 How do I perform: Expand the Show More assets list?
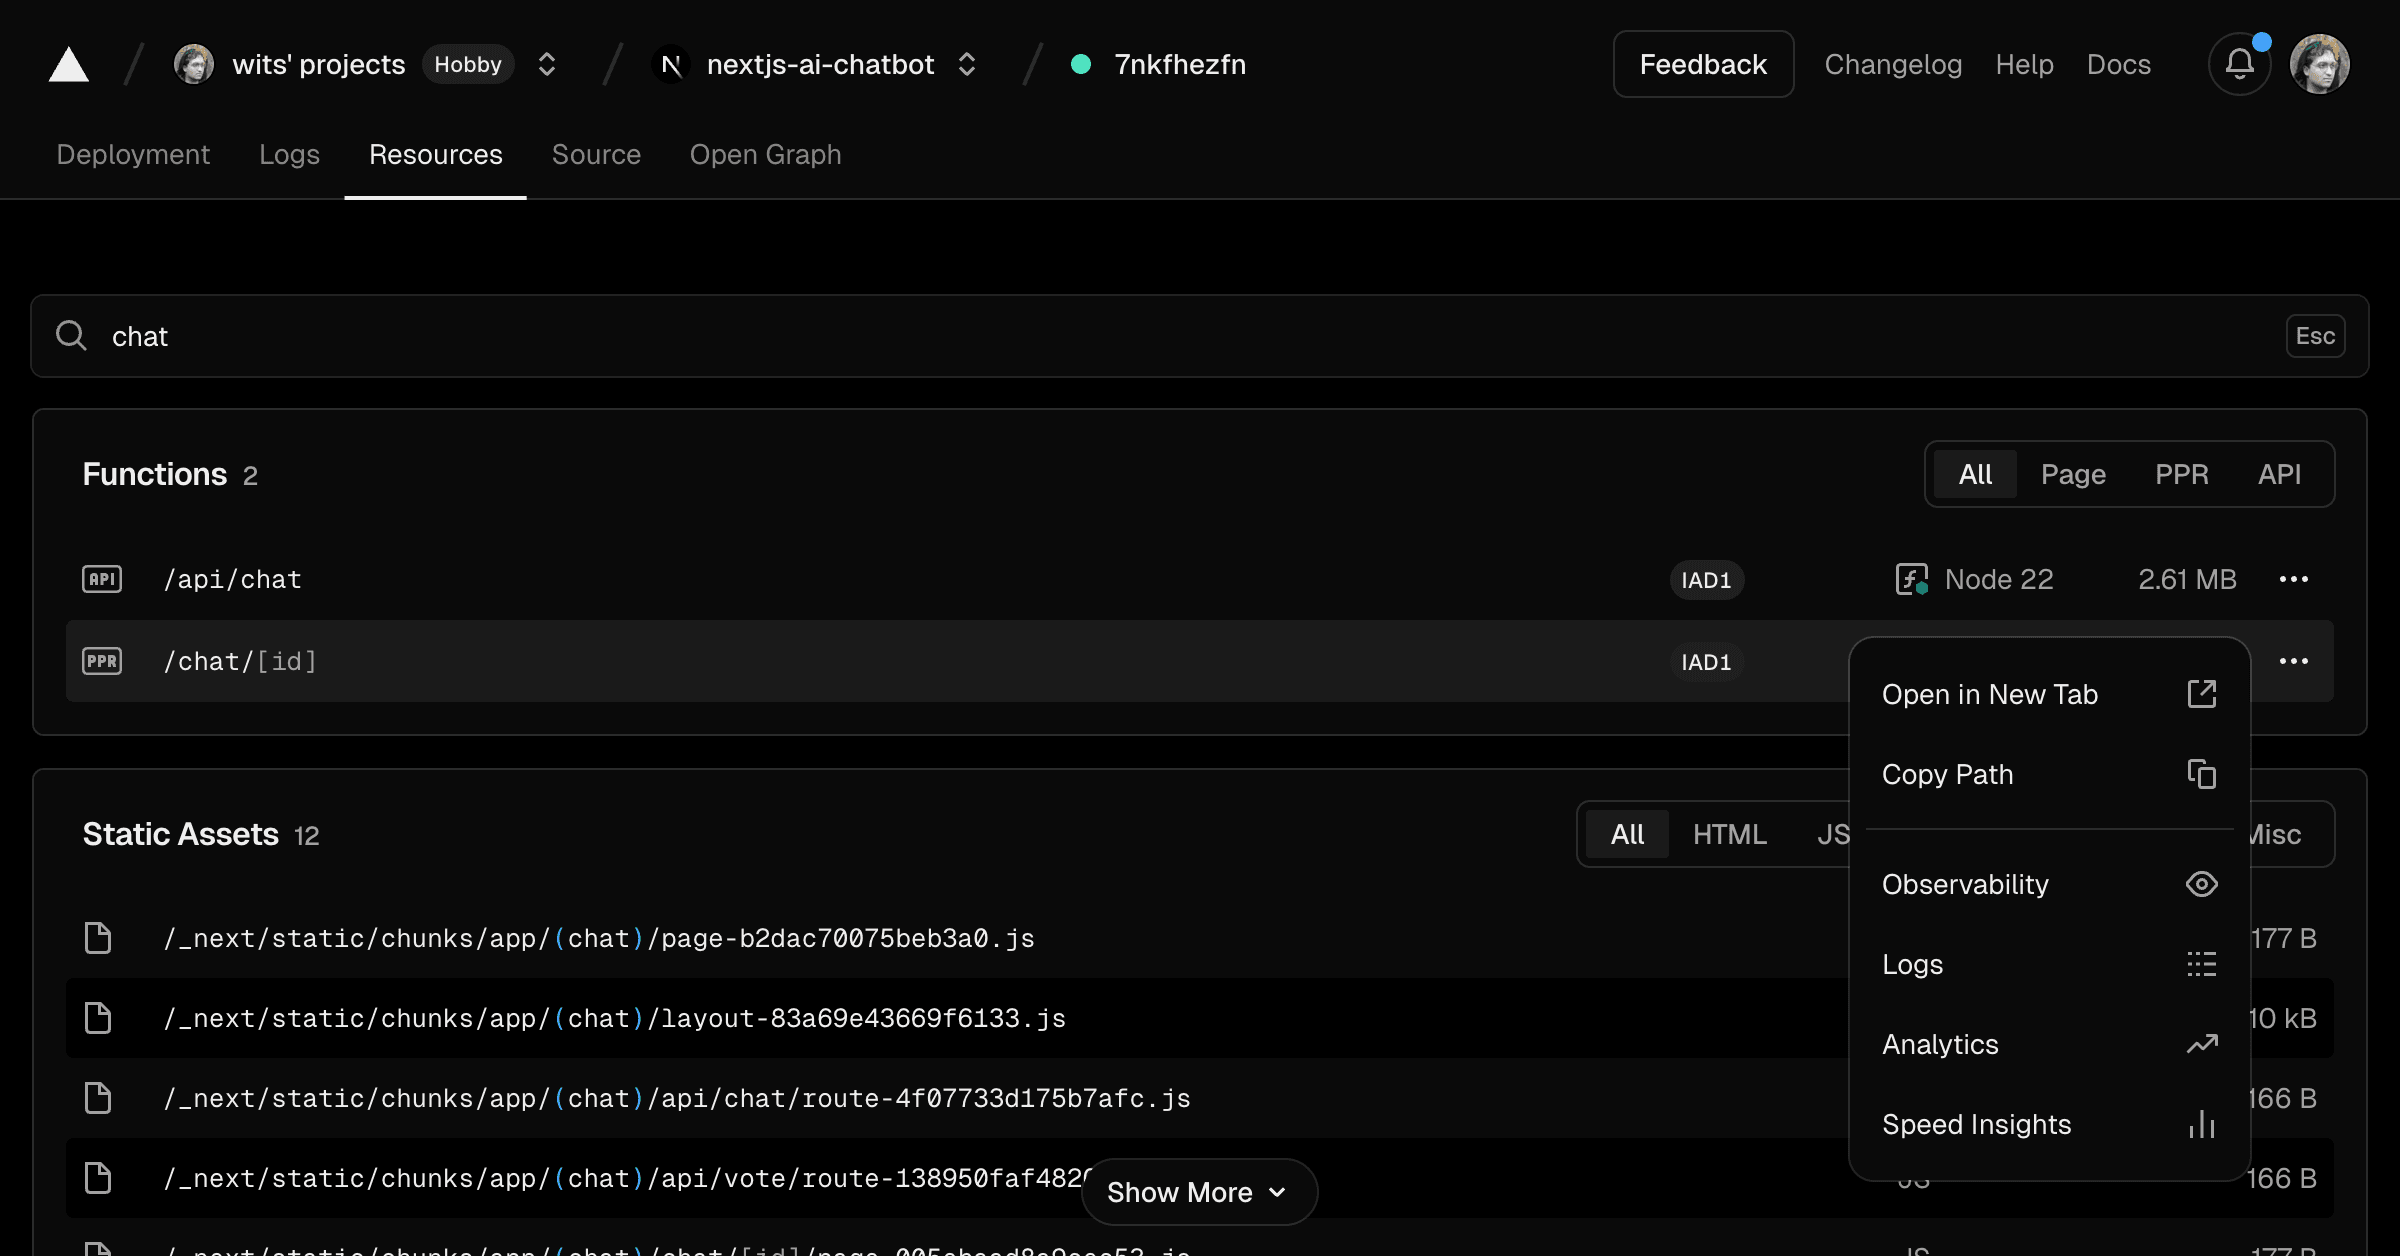coord(1198,1192)
